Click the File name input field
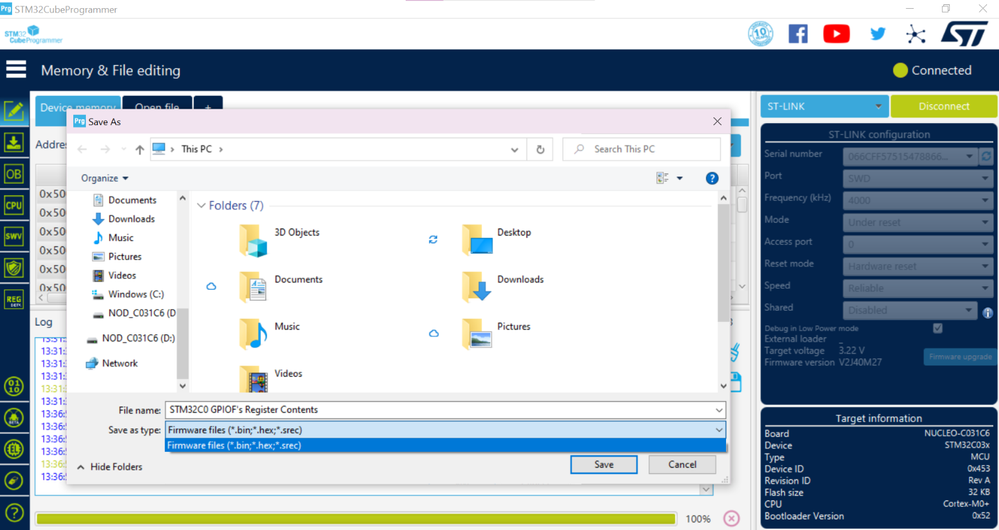999x530 pixels. tap(439, 410)
